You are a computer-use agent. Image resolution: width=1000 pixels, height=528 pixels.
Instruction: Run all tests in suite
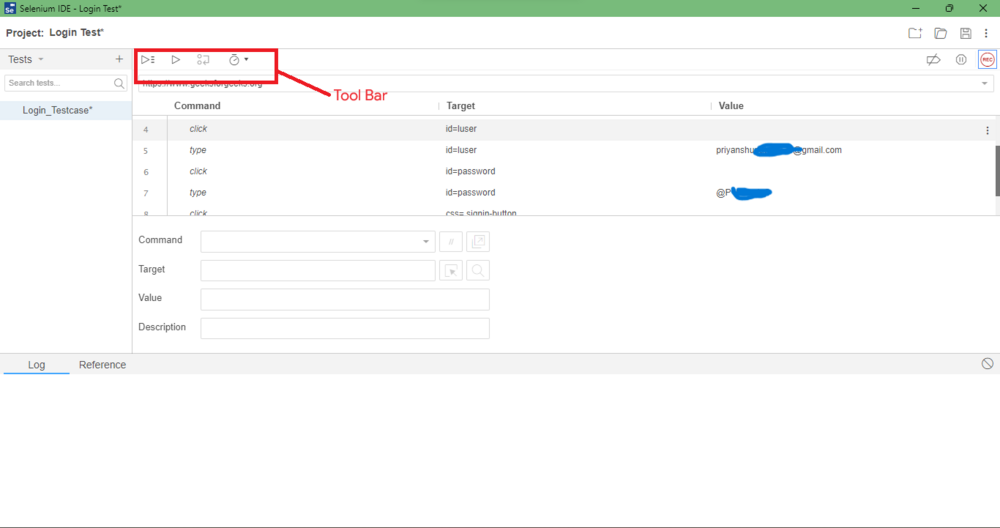pos(148,59)
